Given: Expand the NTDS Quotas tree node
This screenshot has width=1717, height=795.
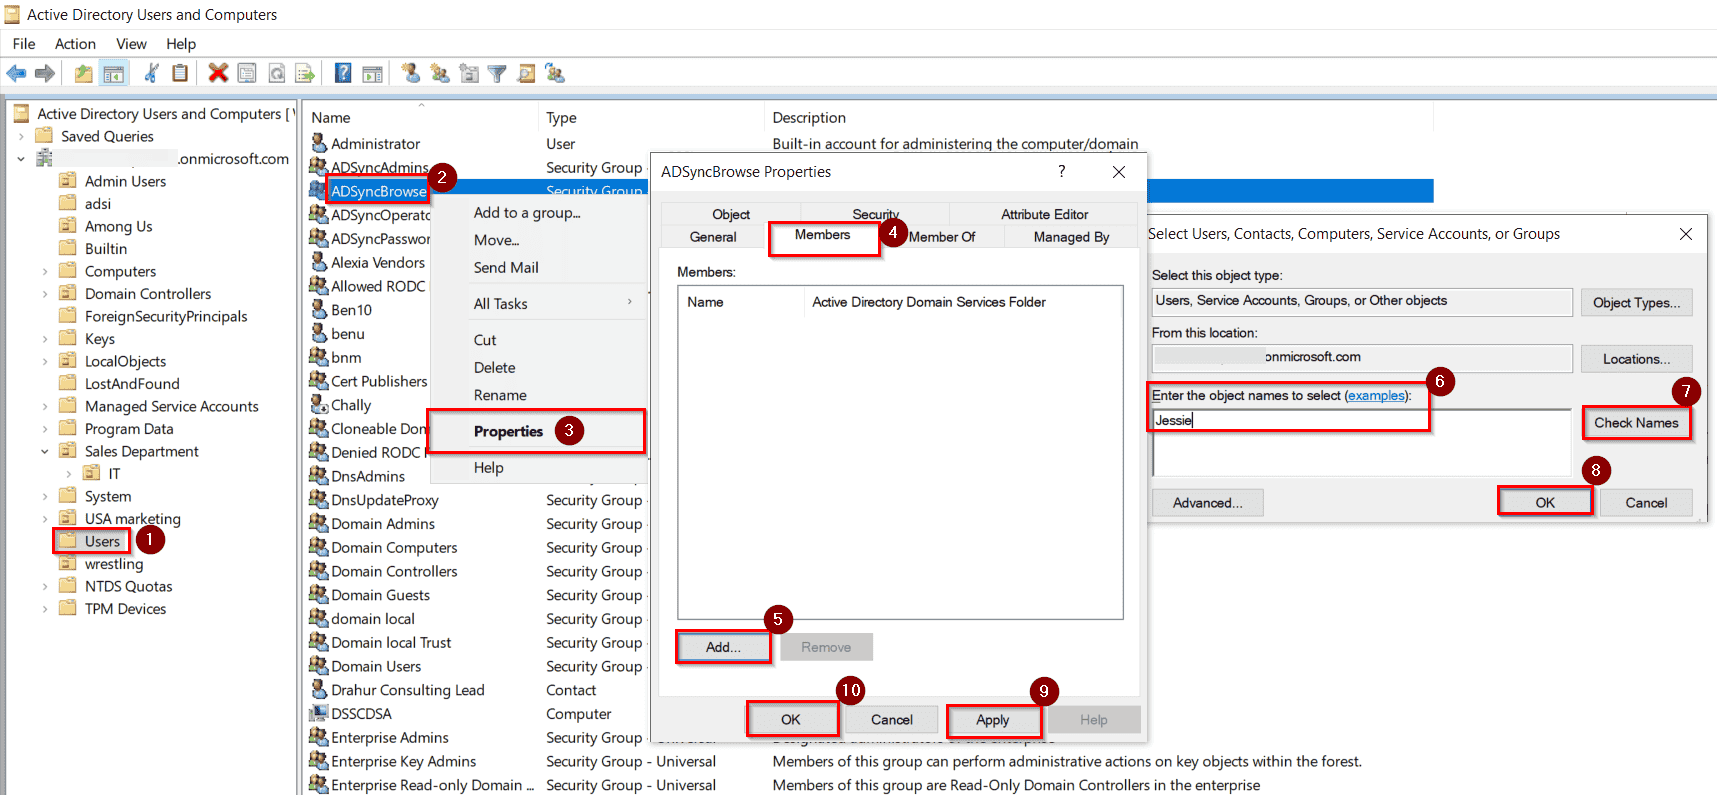Looking at the screenshot, I should click(x=45, y=586).
